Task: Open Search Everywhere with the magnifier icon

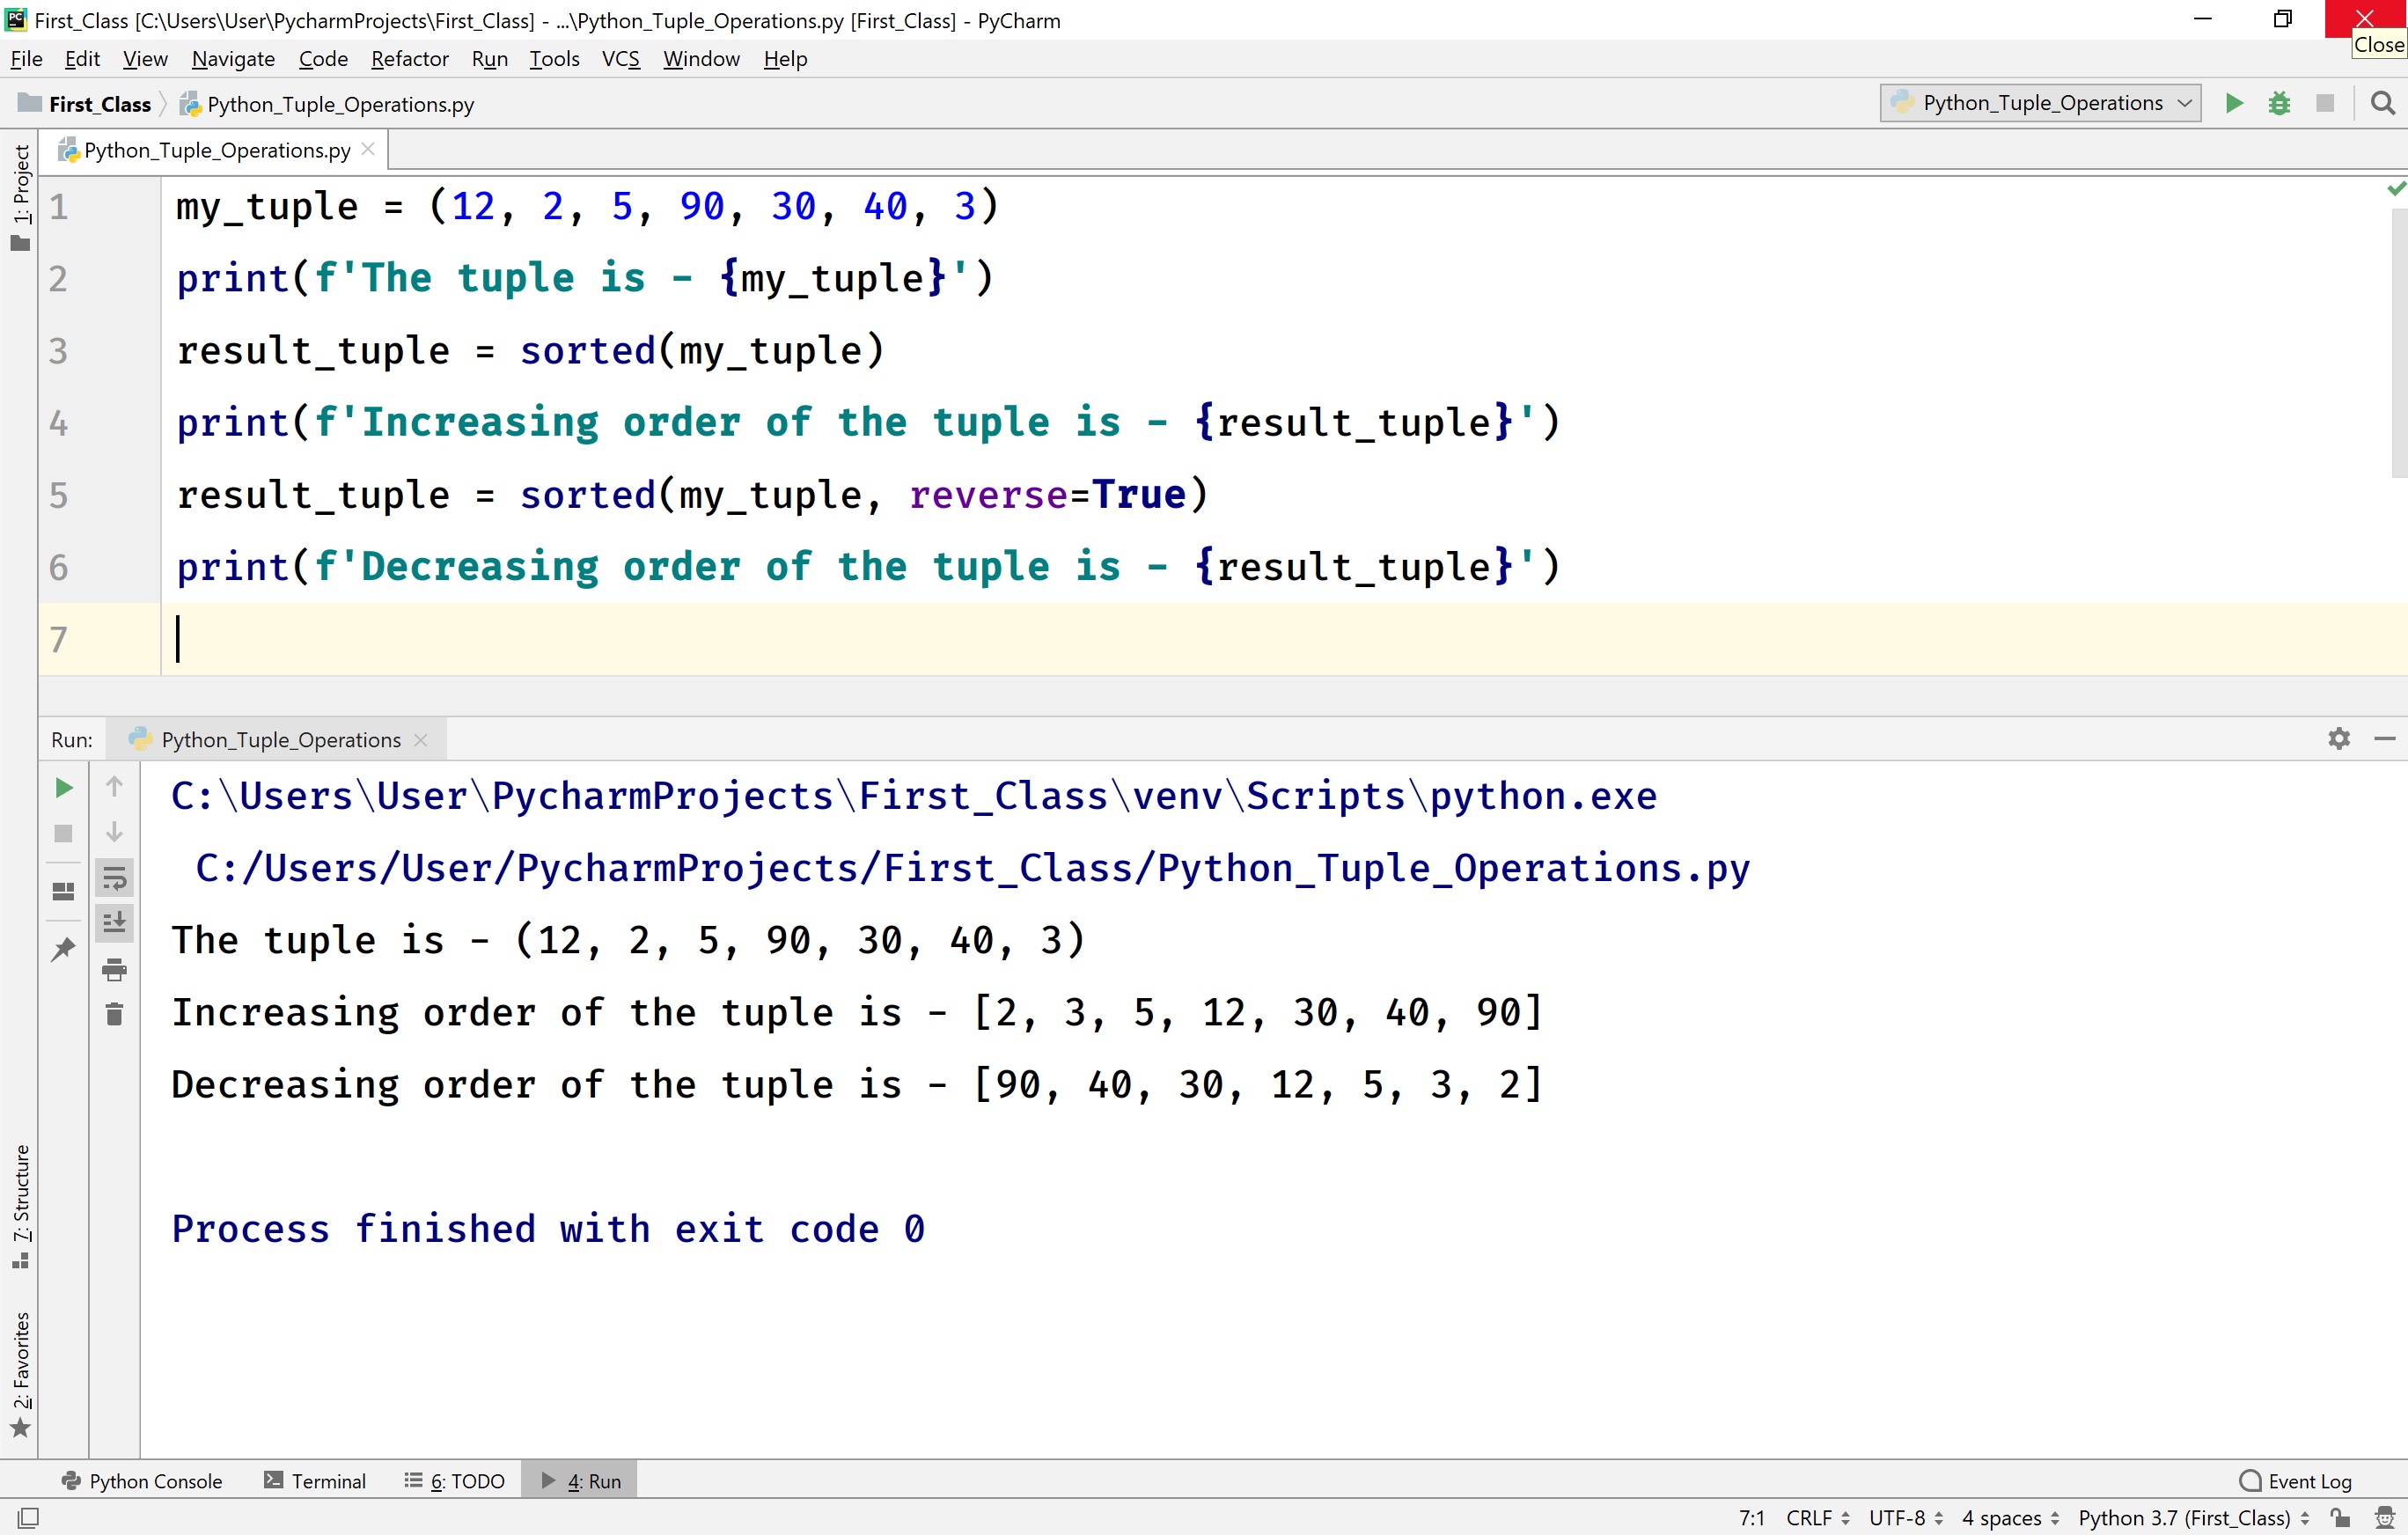Action: 2382,102
